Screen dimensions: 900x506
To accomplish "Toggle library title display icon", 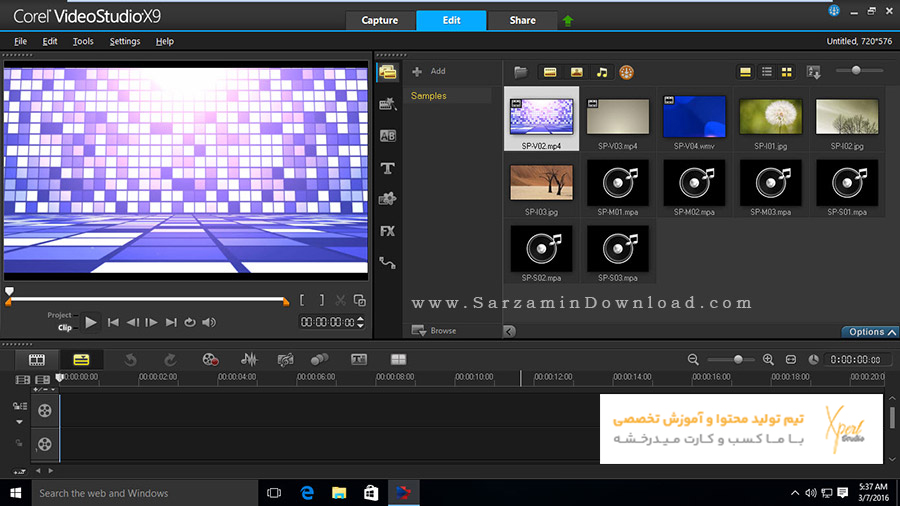I will (745, 72).
